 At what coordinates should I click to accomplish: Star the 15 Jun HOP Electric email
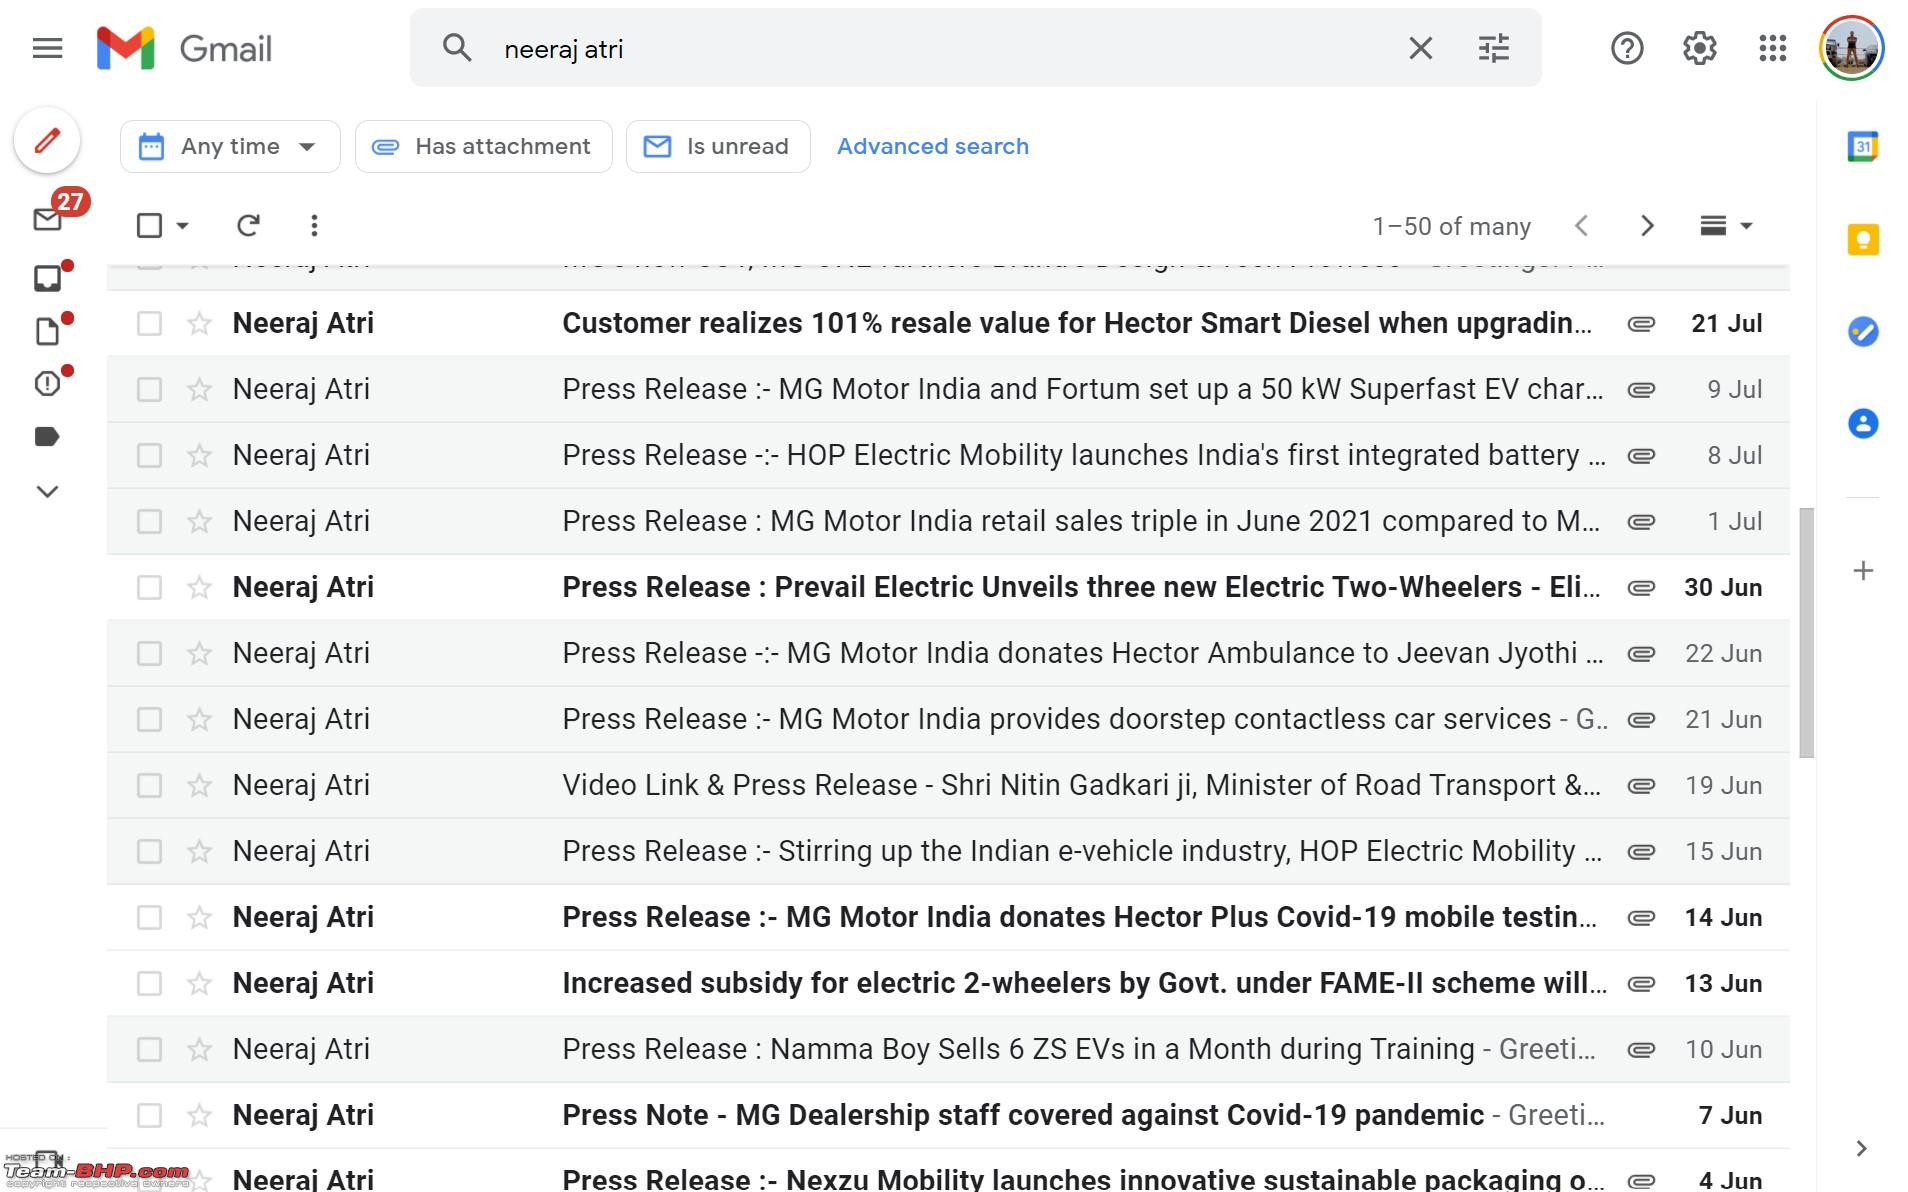[199, 851]
